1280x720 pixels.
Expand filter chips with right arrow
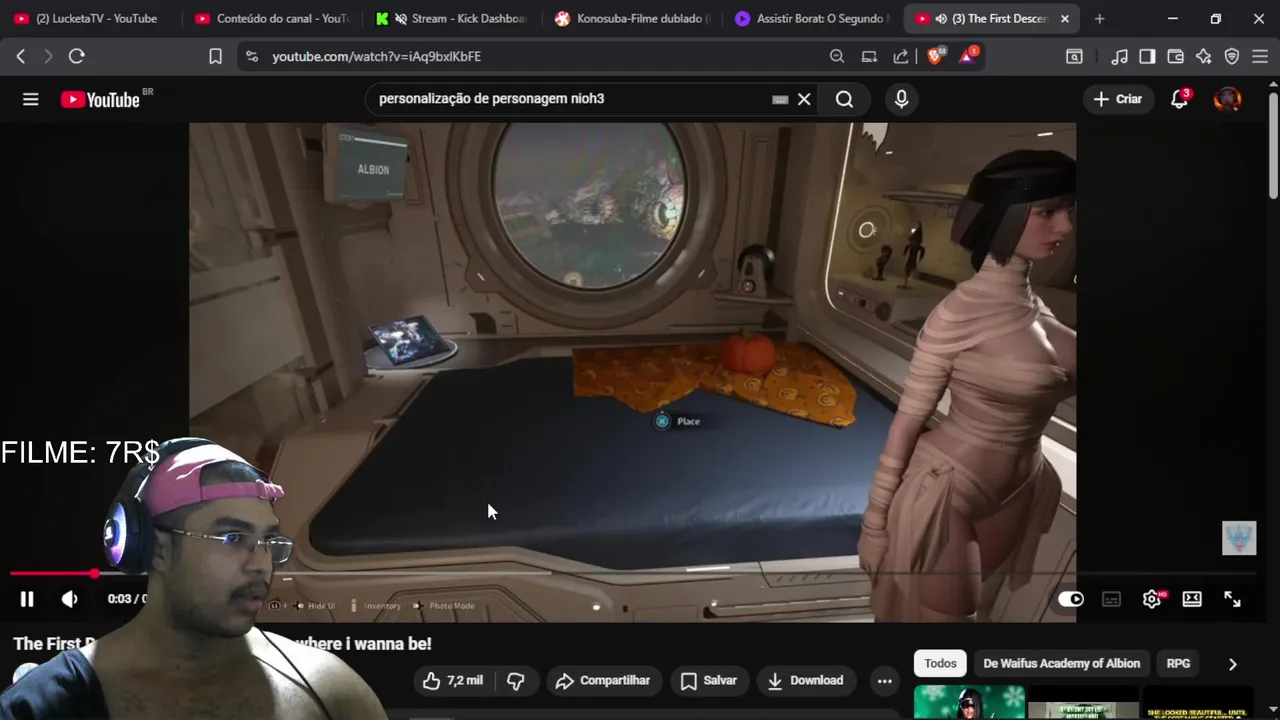1232,663
